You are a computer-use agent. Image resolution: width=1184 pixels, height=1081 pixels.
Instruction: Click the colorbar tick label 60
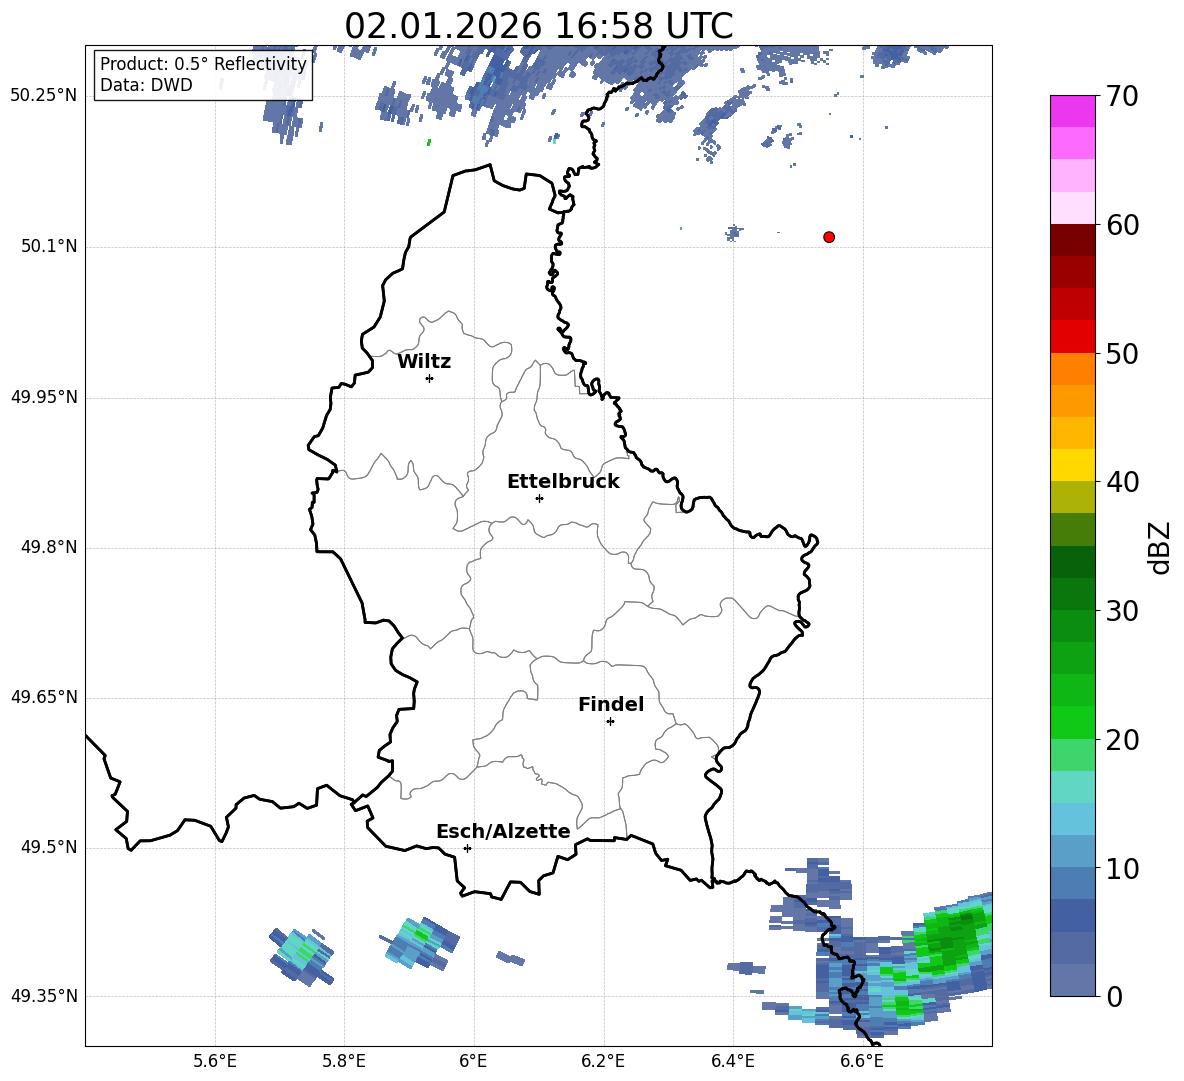[1122, 225]
